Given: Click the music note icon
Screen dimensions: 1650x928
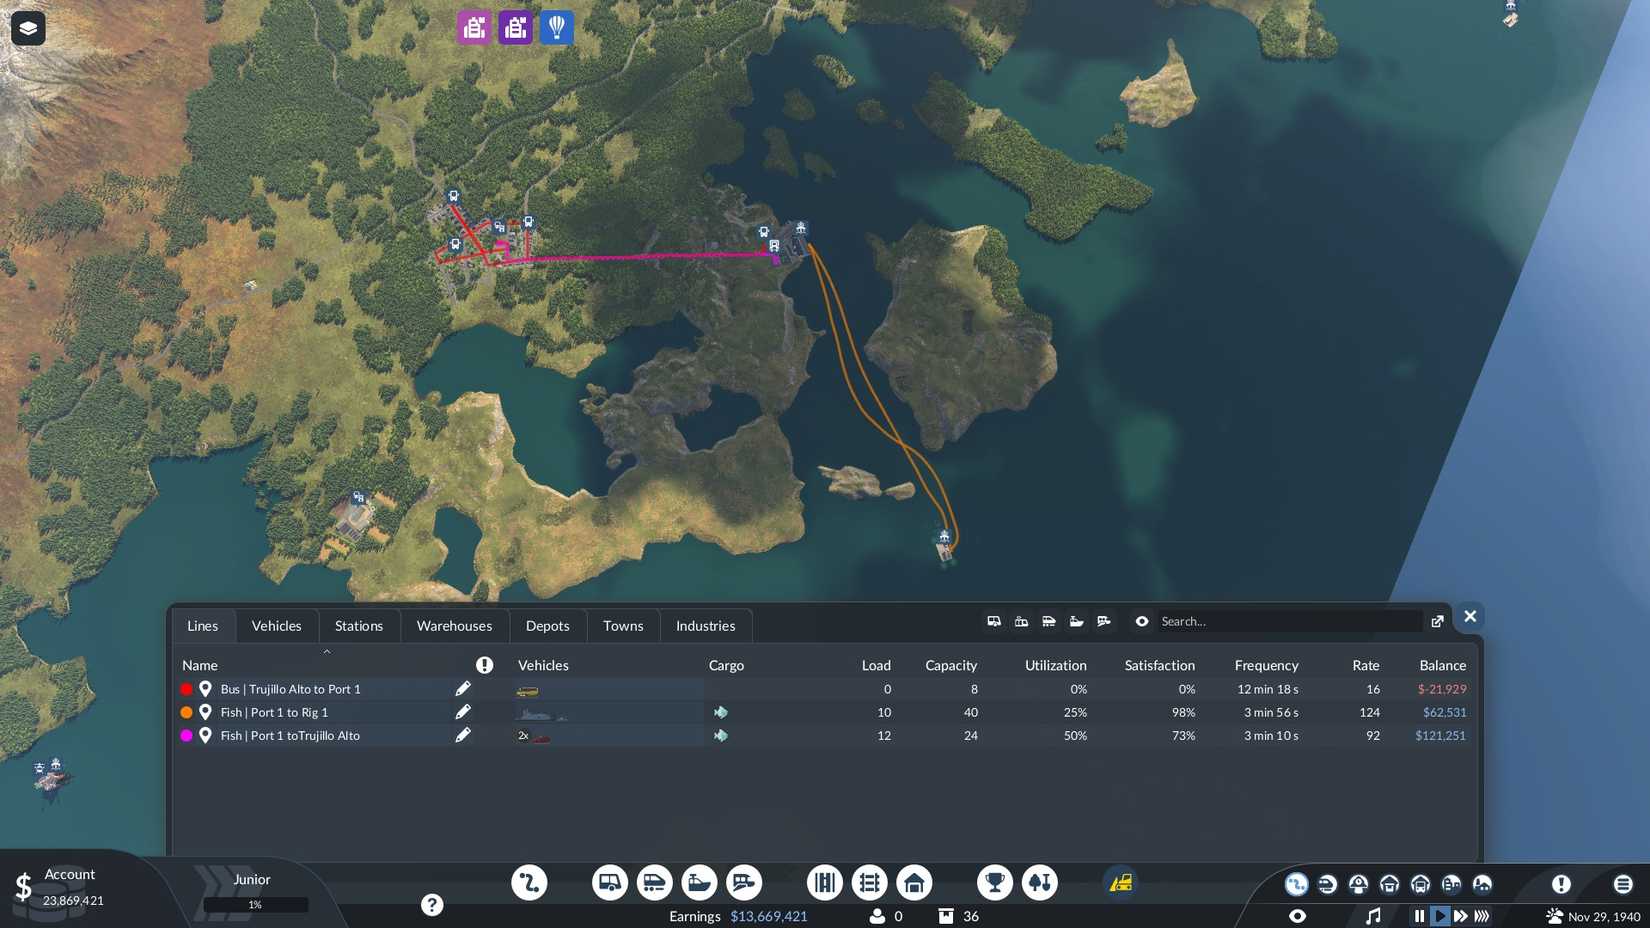Looking at the screenshot, I should [1373, 916].
